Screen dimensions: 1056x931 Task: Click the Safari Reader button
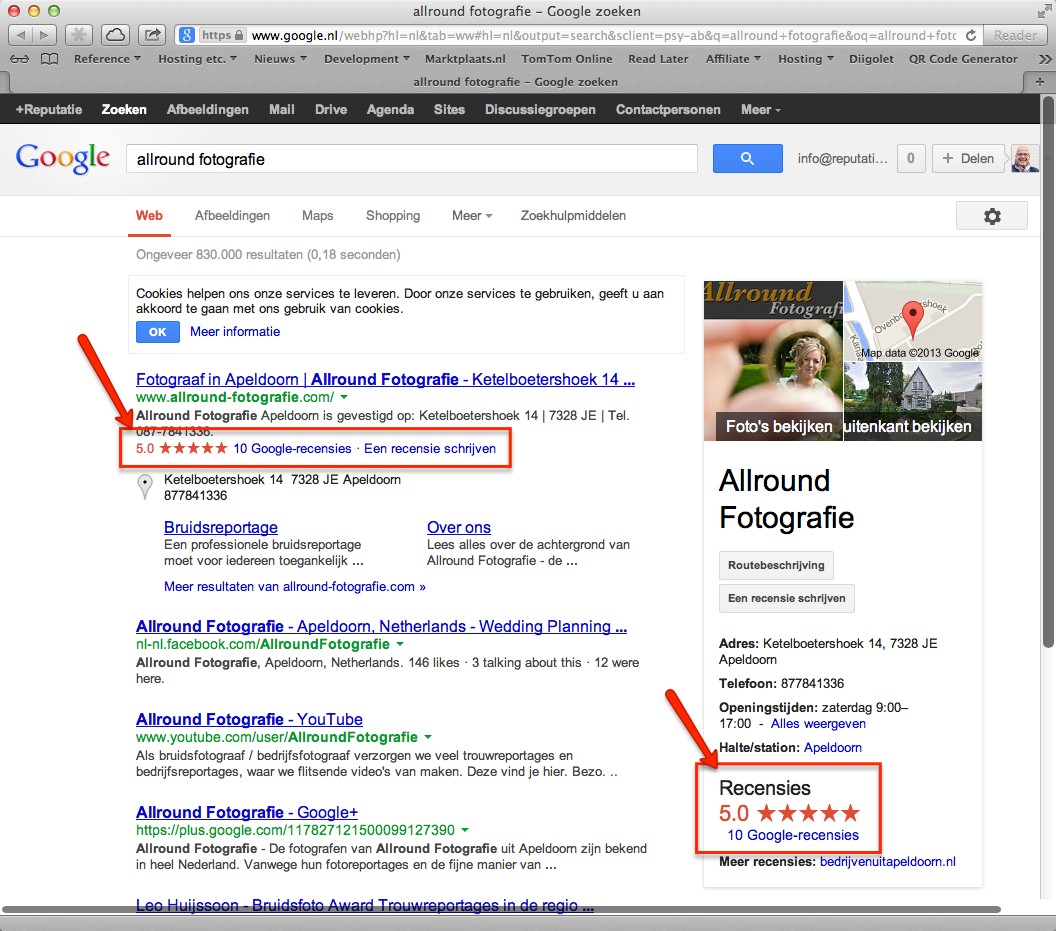(x=1015, y=35)
